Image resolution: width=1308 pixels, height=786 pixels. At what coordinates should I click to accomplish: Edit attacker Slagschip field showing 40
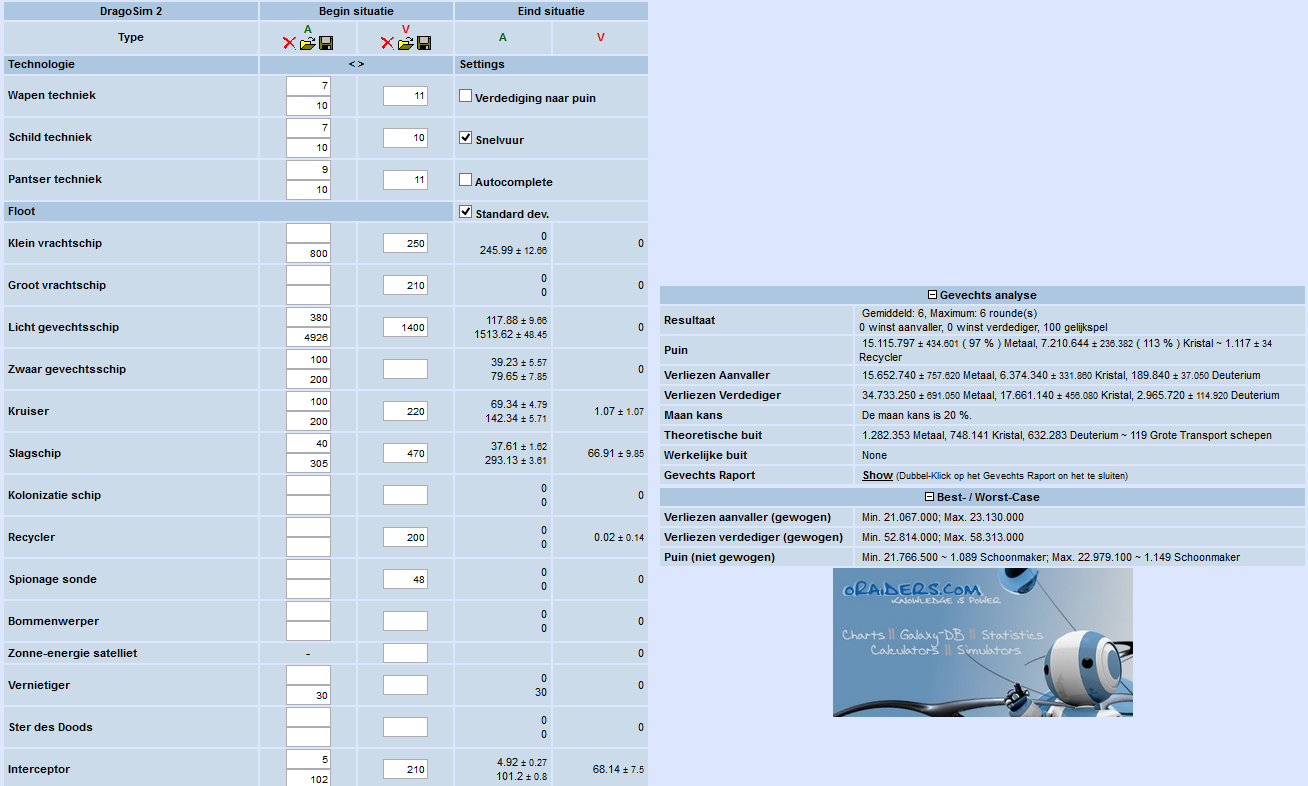(308, 443)
